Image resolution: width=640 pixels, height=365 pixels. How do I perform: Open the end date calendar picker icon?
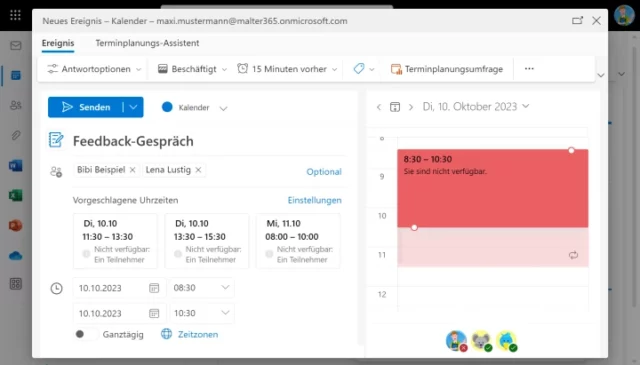154,314
